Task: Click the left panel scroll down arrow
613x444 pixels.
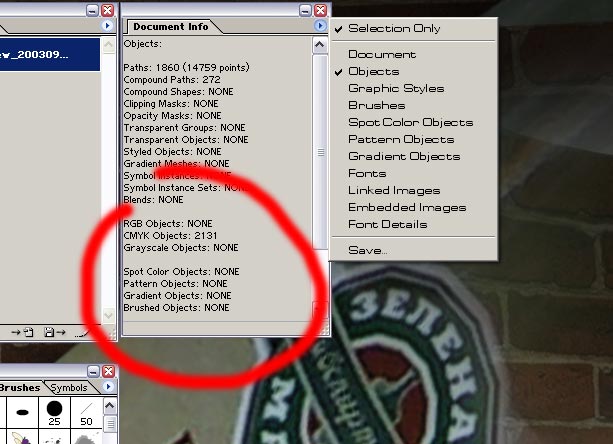Action: (x=108, y=315)
